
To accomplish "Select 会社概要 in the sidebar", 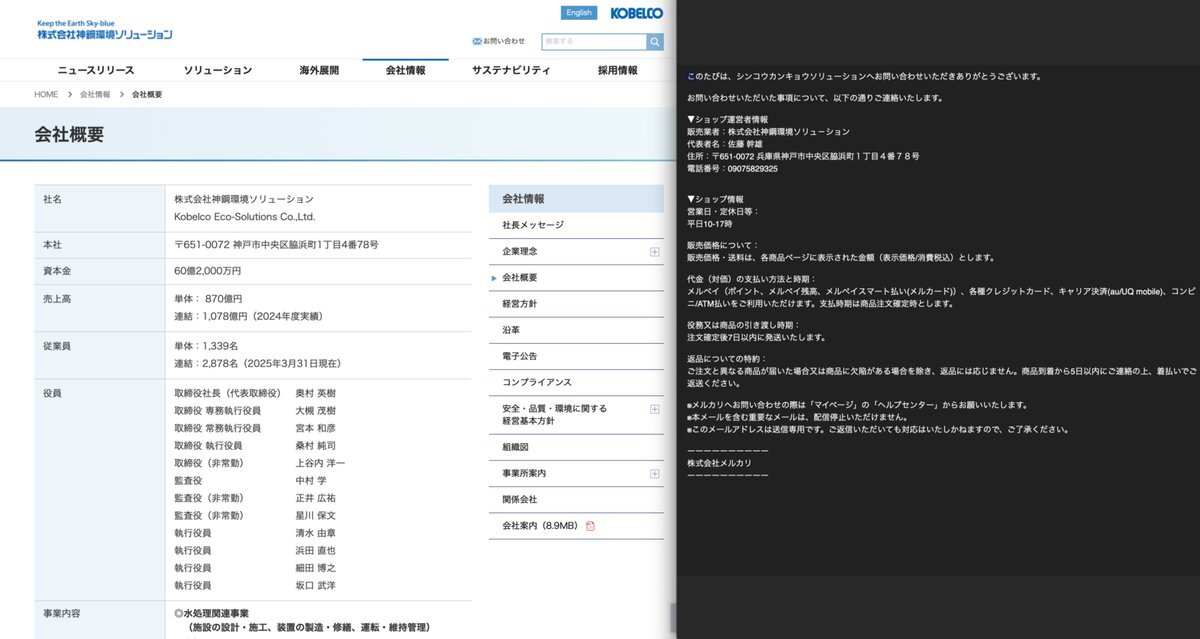I will [520, 278].
